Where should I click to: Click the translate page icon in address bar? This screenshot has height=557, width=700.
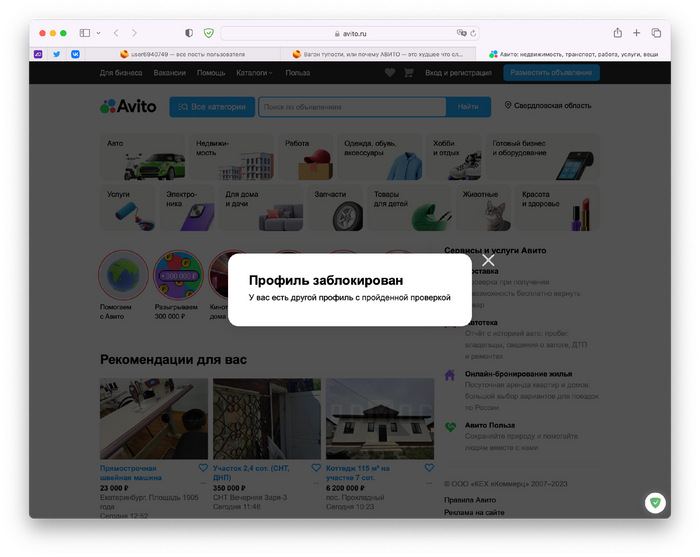pos(461,33)
